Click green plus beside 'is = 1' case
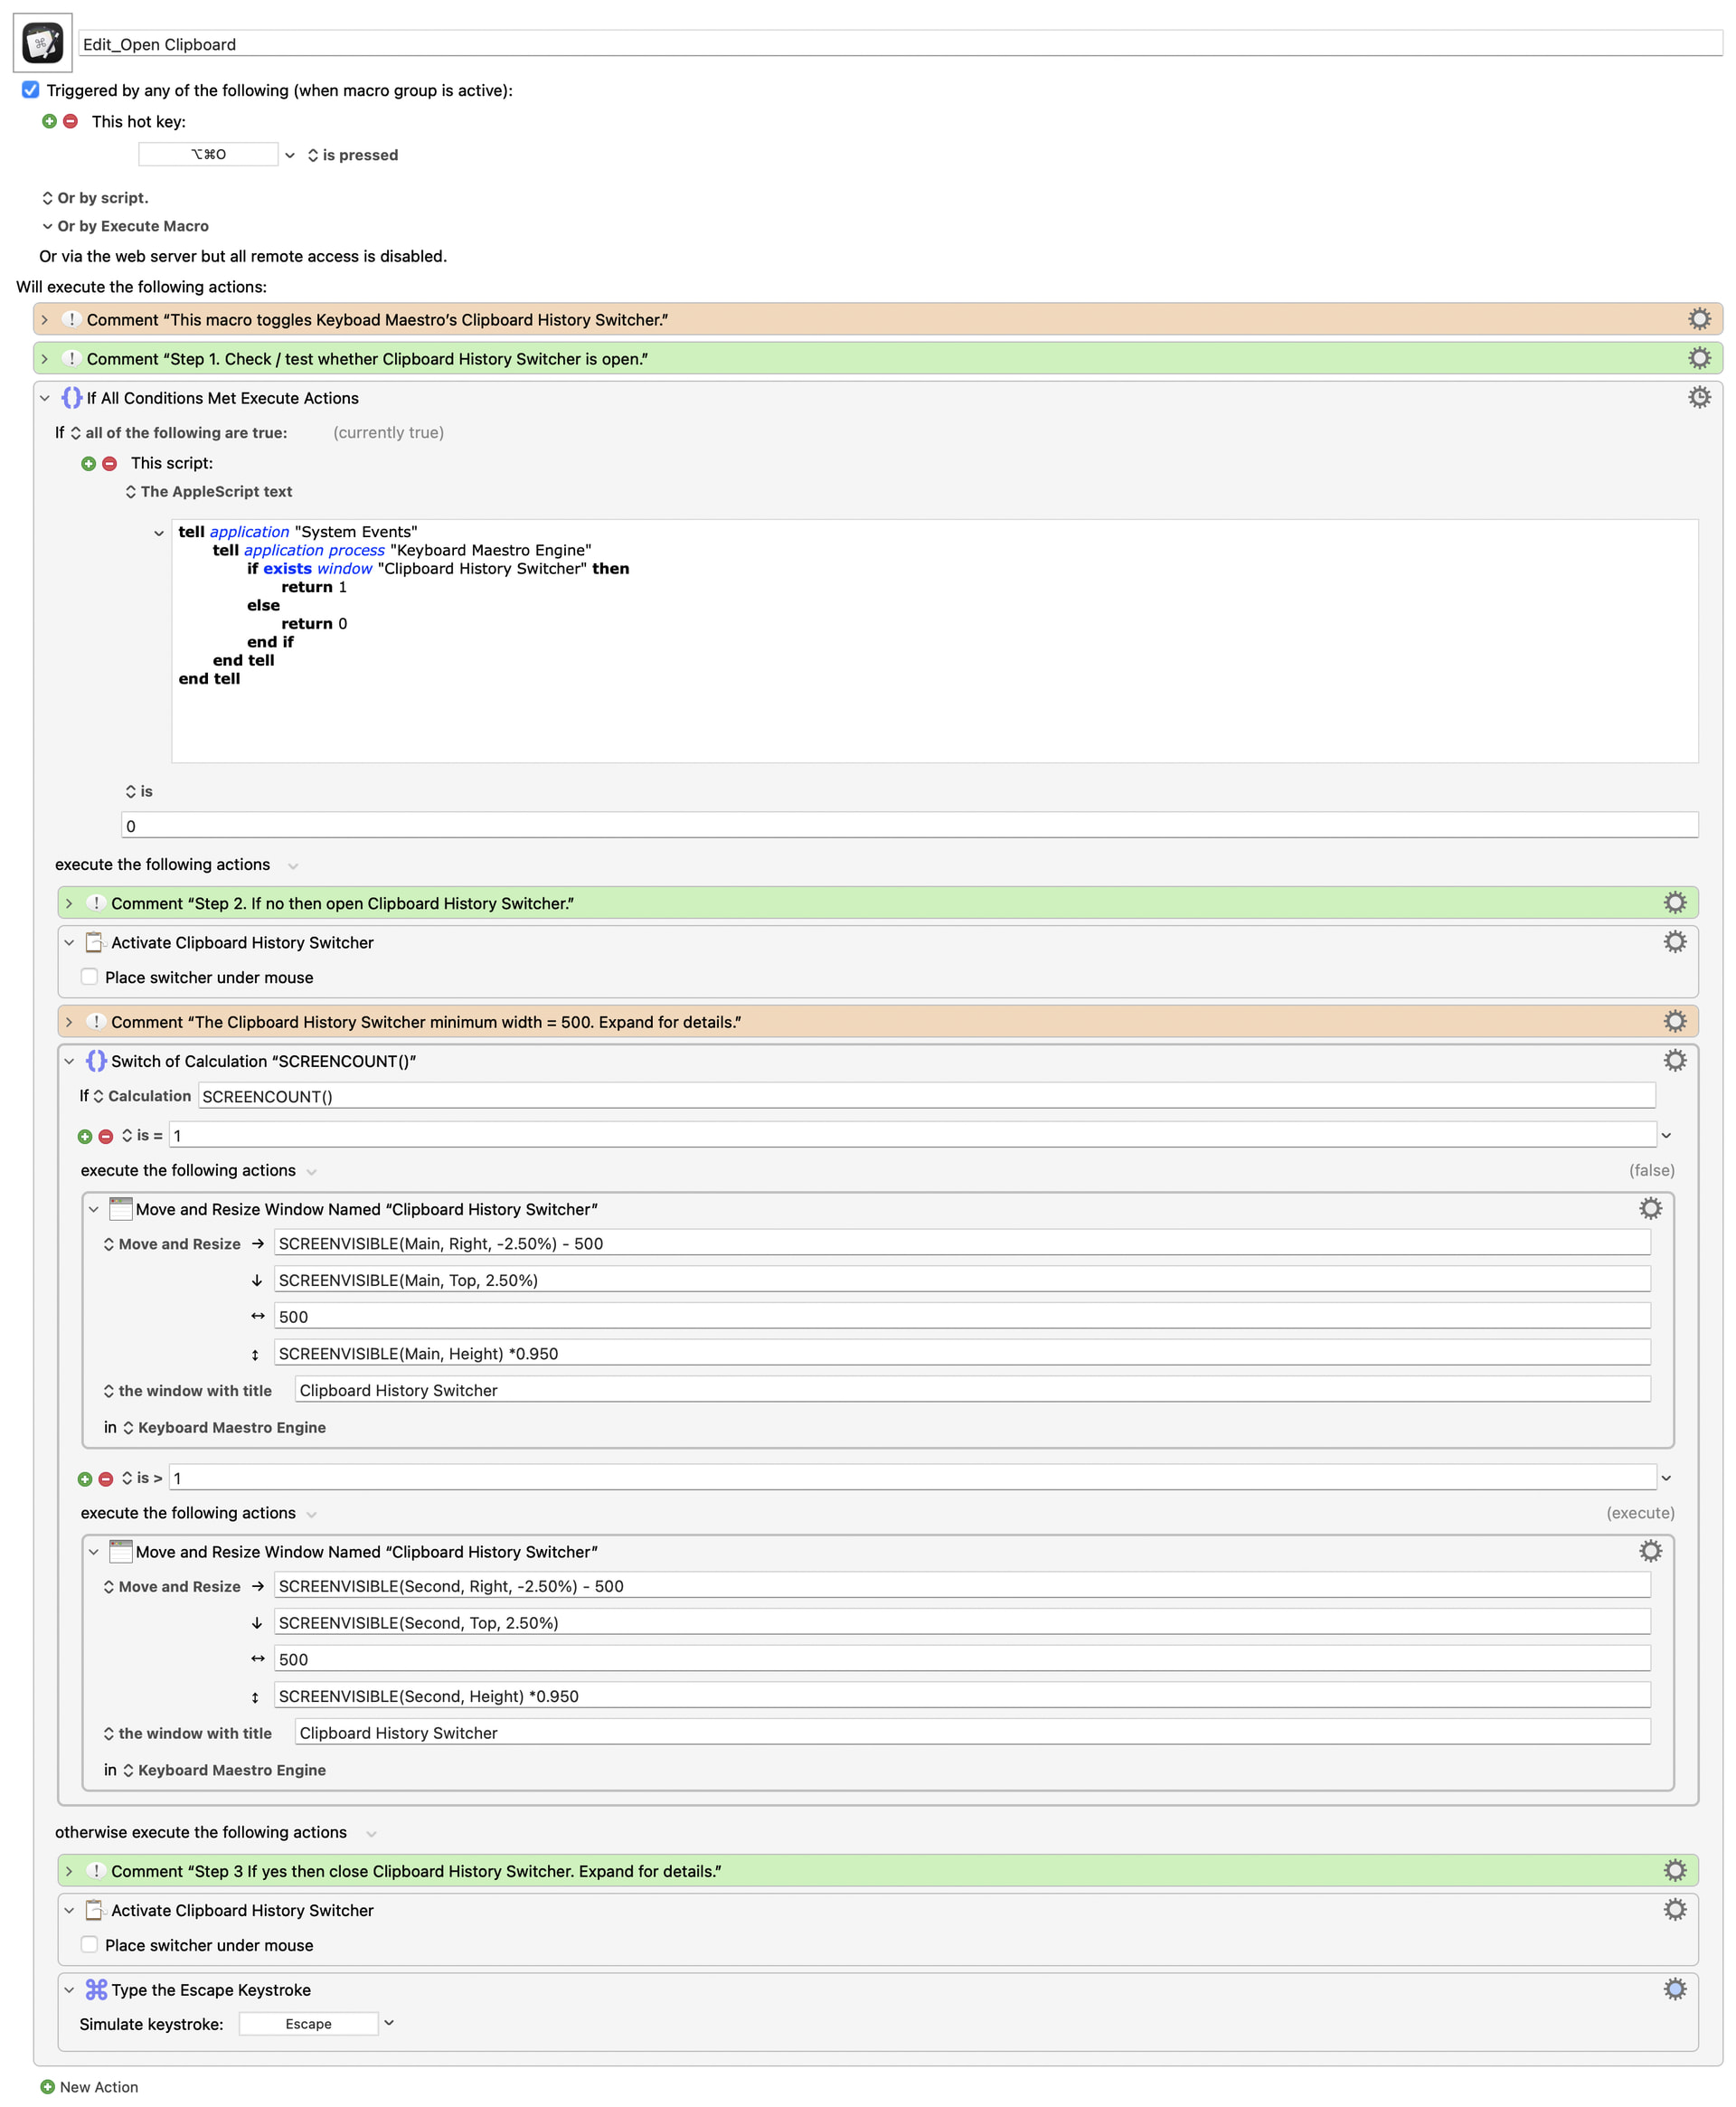 coord(85,1136)
